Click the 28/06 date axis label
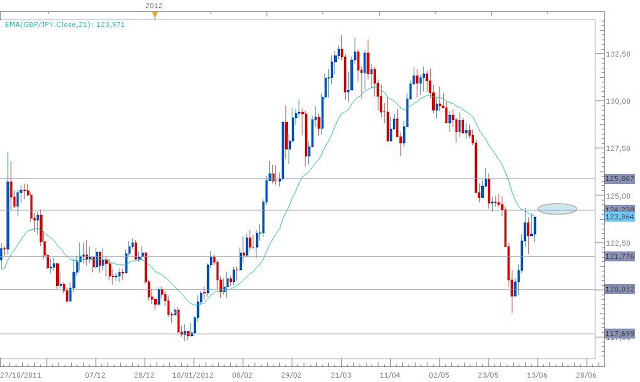This screenshot has width=640, height=382. tap(586, 375)
